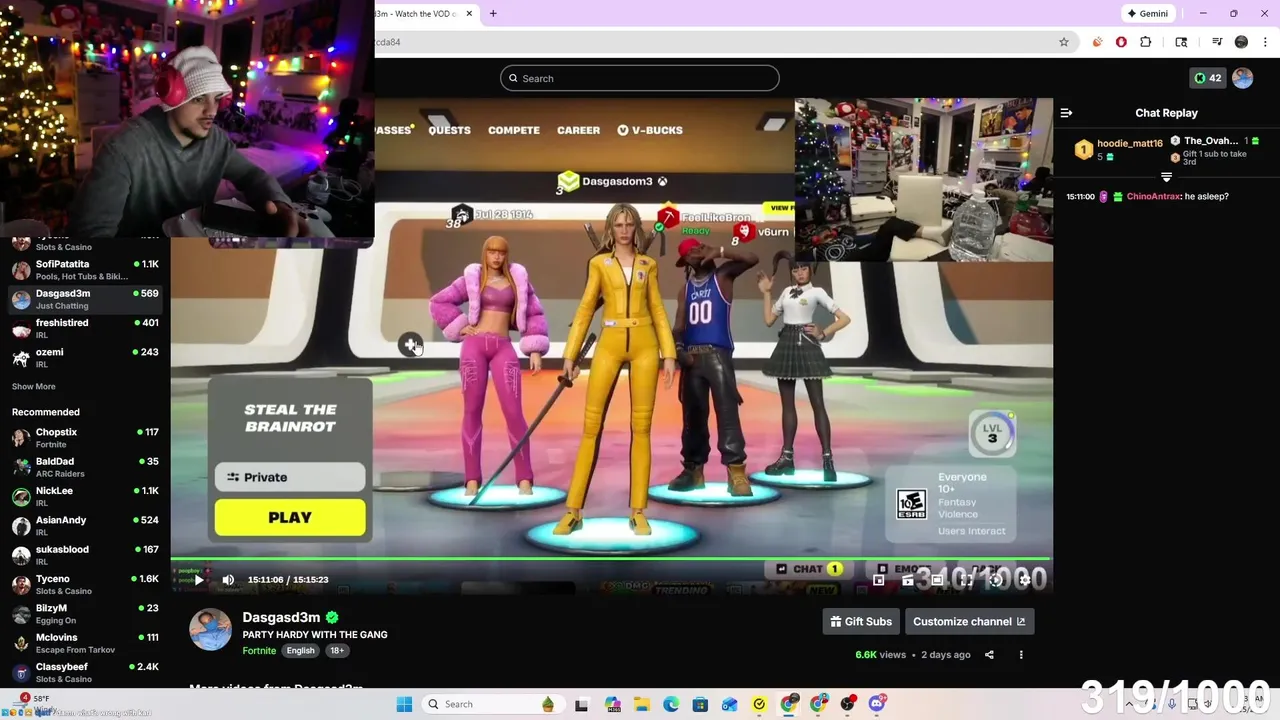Open recommended channel Mclovins
This screenshot has width=1280, height=720.
click(85, 643)
